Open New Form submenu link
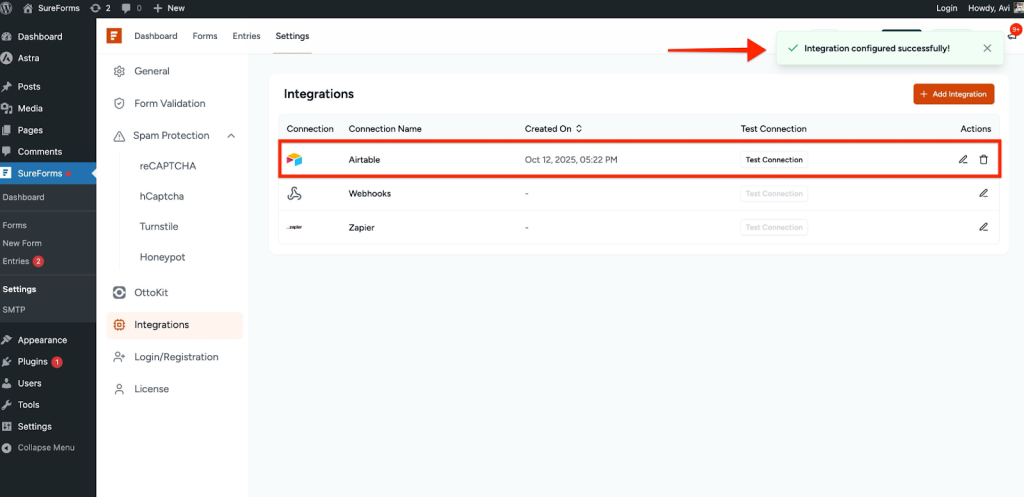 [x=22, y=243]
